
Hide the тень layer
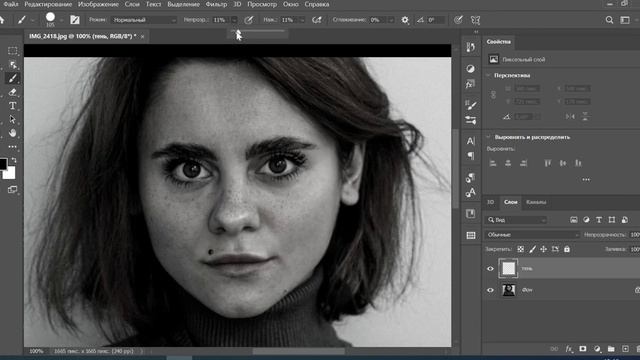[x=490, y=269]
